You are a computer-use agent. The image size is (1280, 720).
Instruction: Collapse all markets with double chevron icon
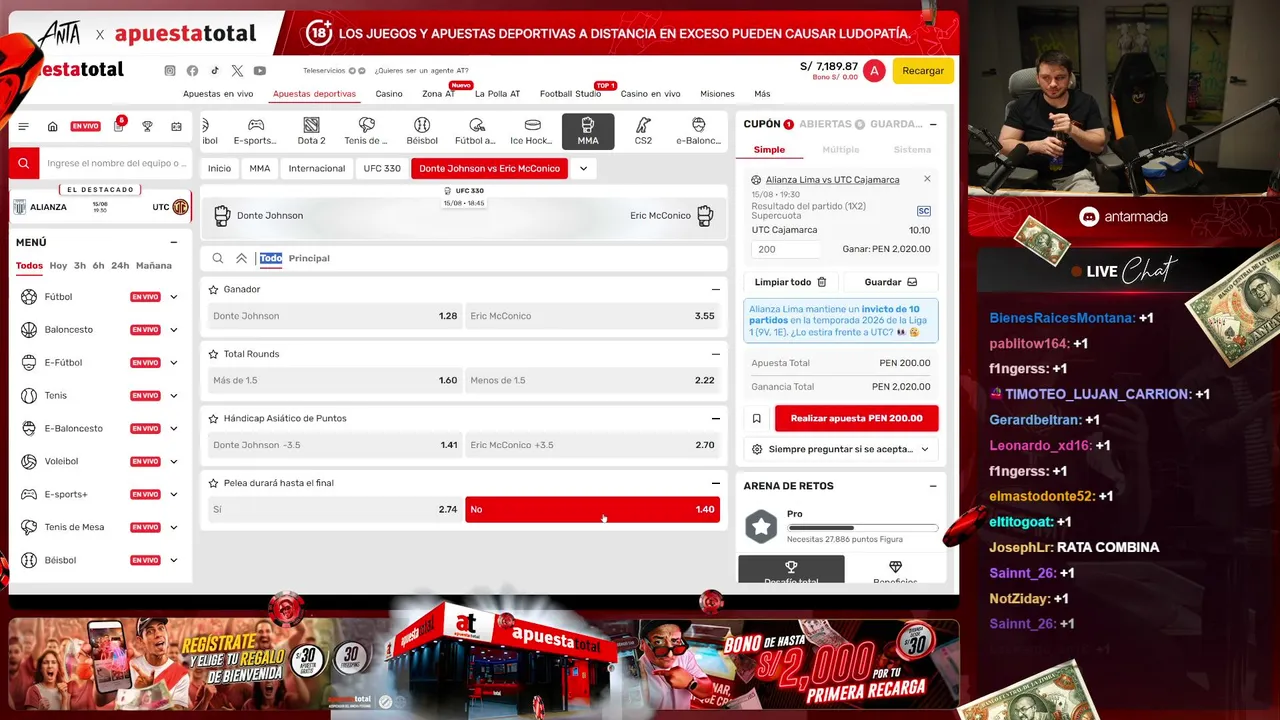[241, 258]
